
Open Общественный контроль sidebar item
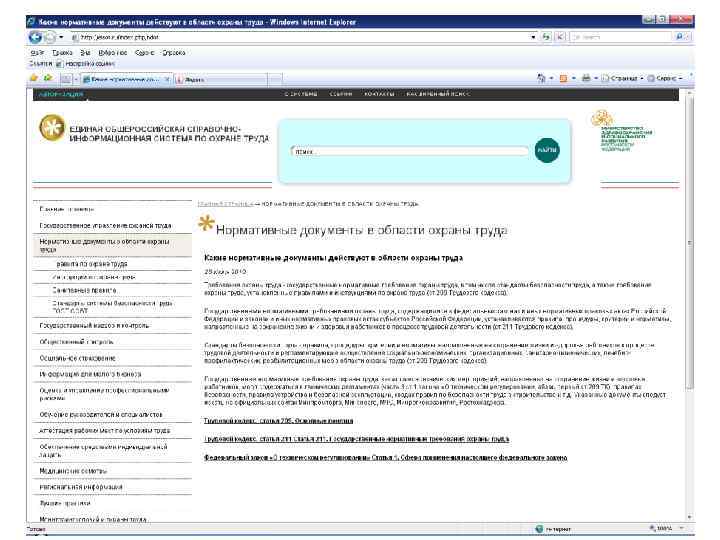(76, 342)
